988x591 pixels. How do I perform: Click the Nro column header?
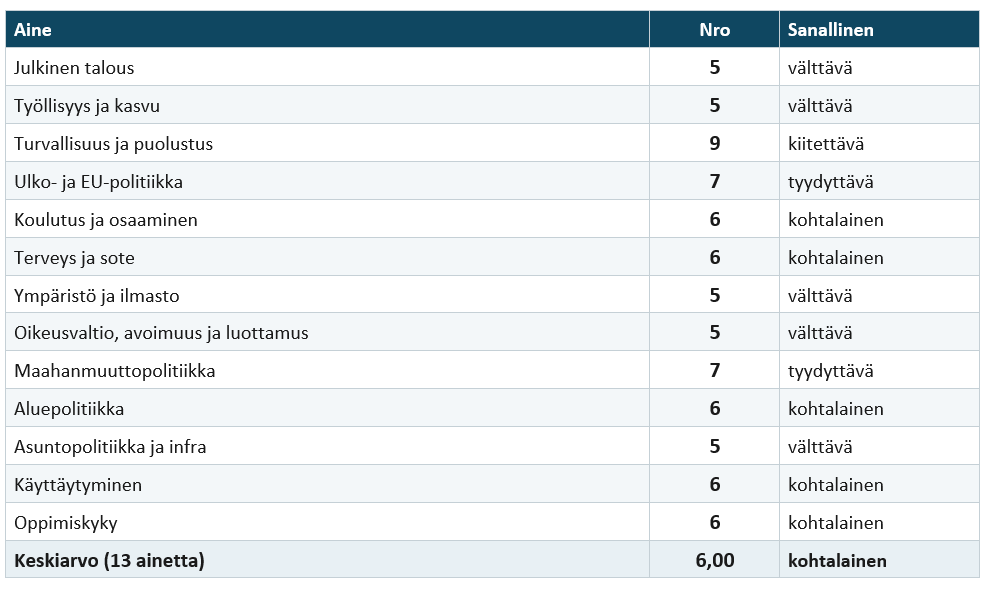(715, 29)
